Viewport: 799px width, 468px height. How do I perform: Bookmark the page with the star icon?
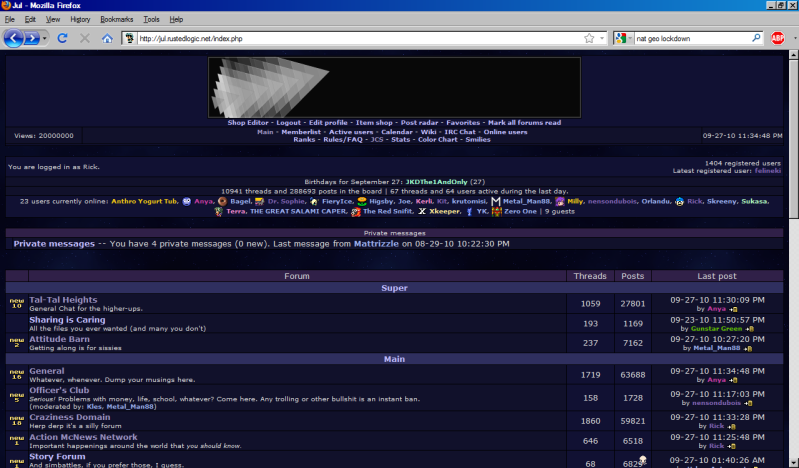pyautogui.click(x=589, y=39)
